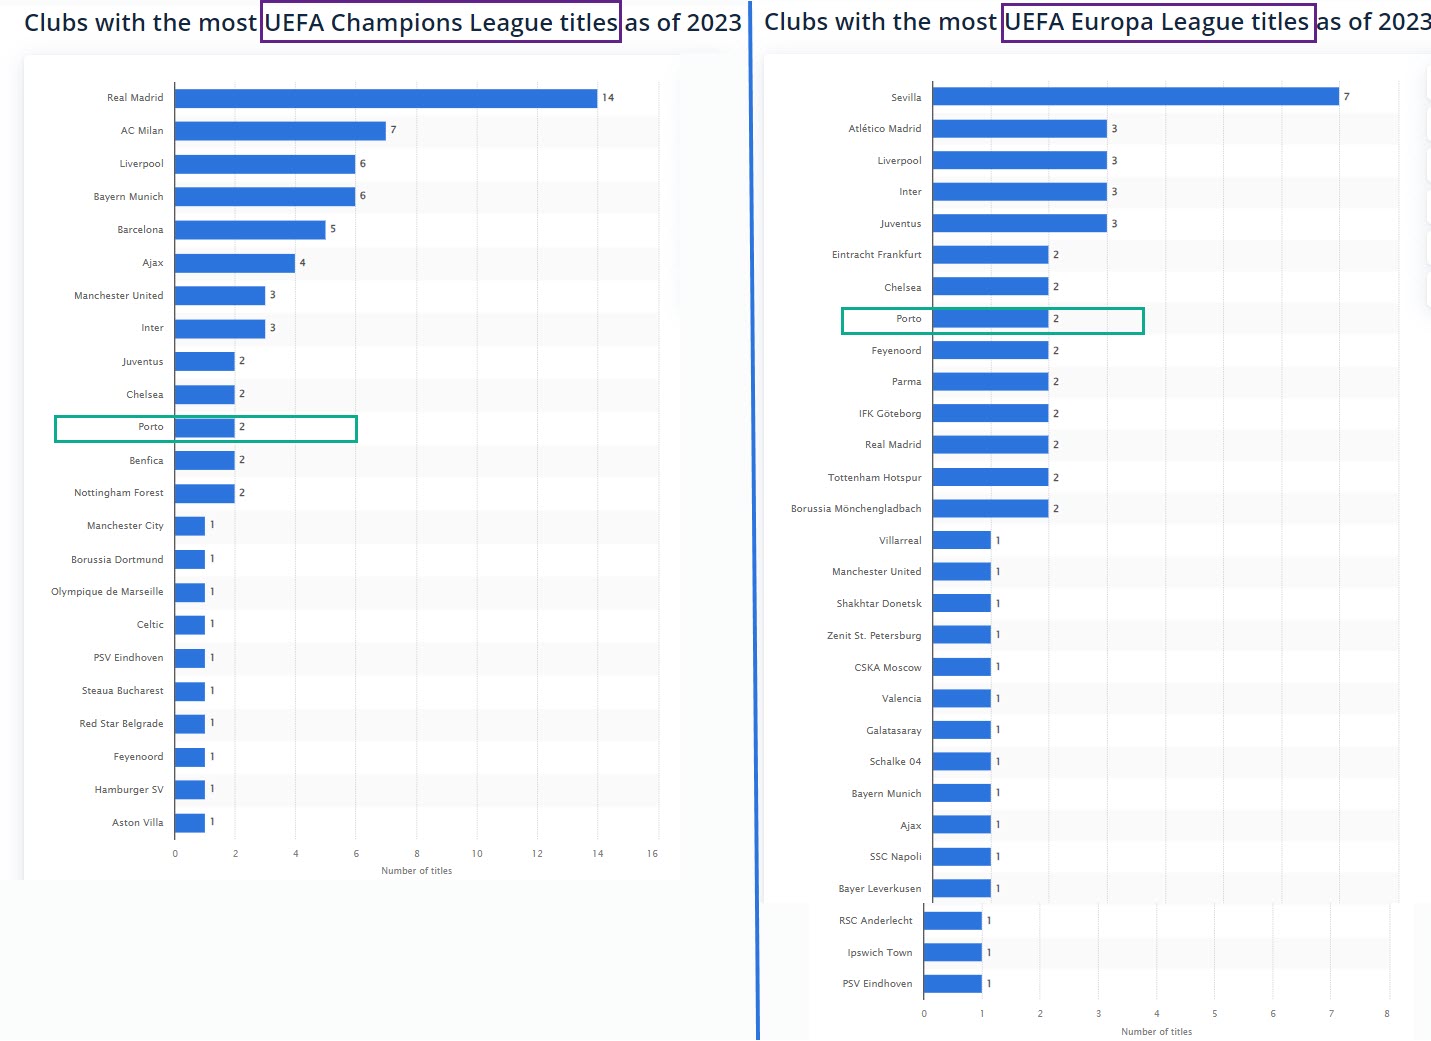Select the Manchester City label
This screenshot has width=1431, height=1041.
click(x=125, y=526)
